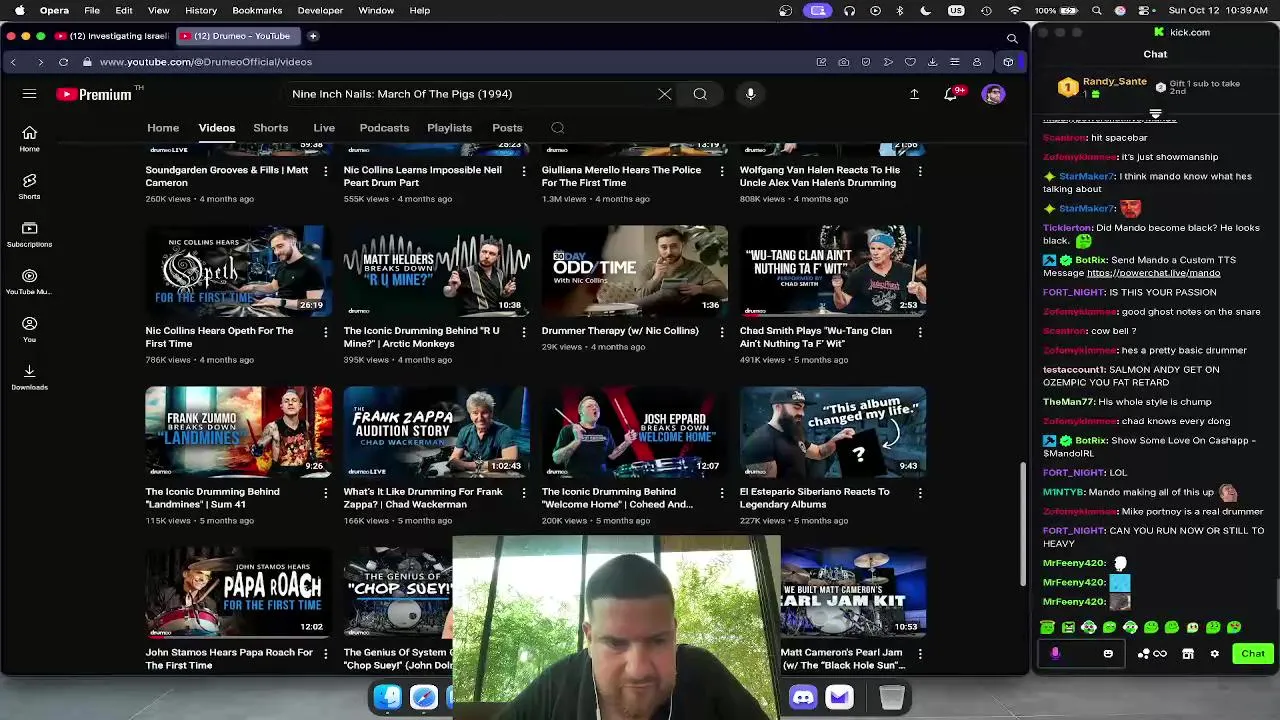Open Opera downloads from address bar
The image size is (1280, 720).
pos(932,62)
